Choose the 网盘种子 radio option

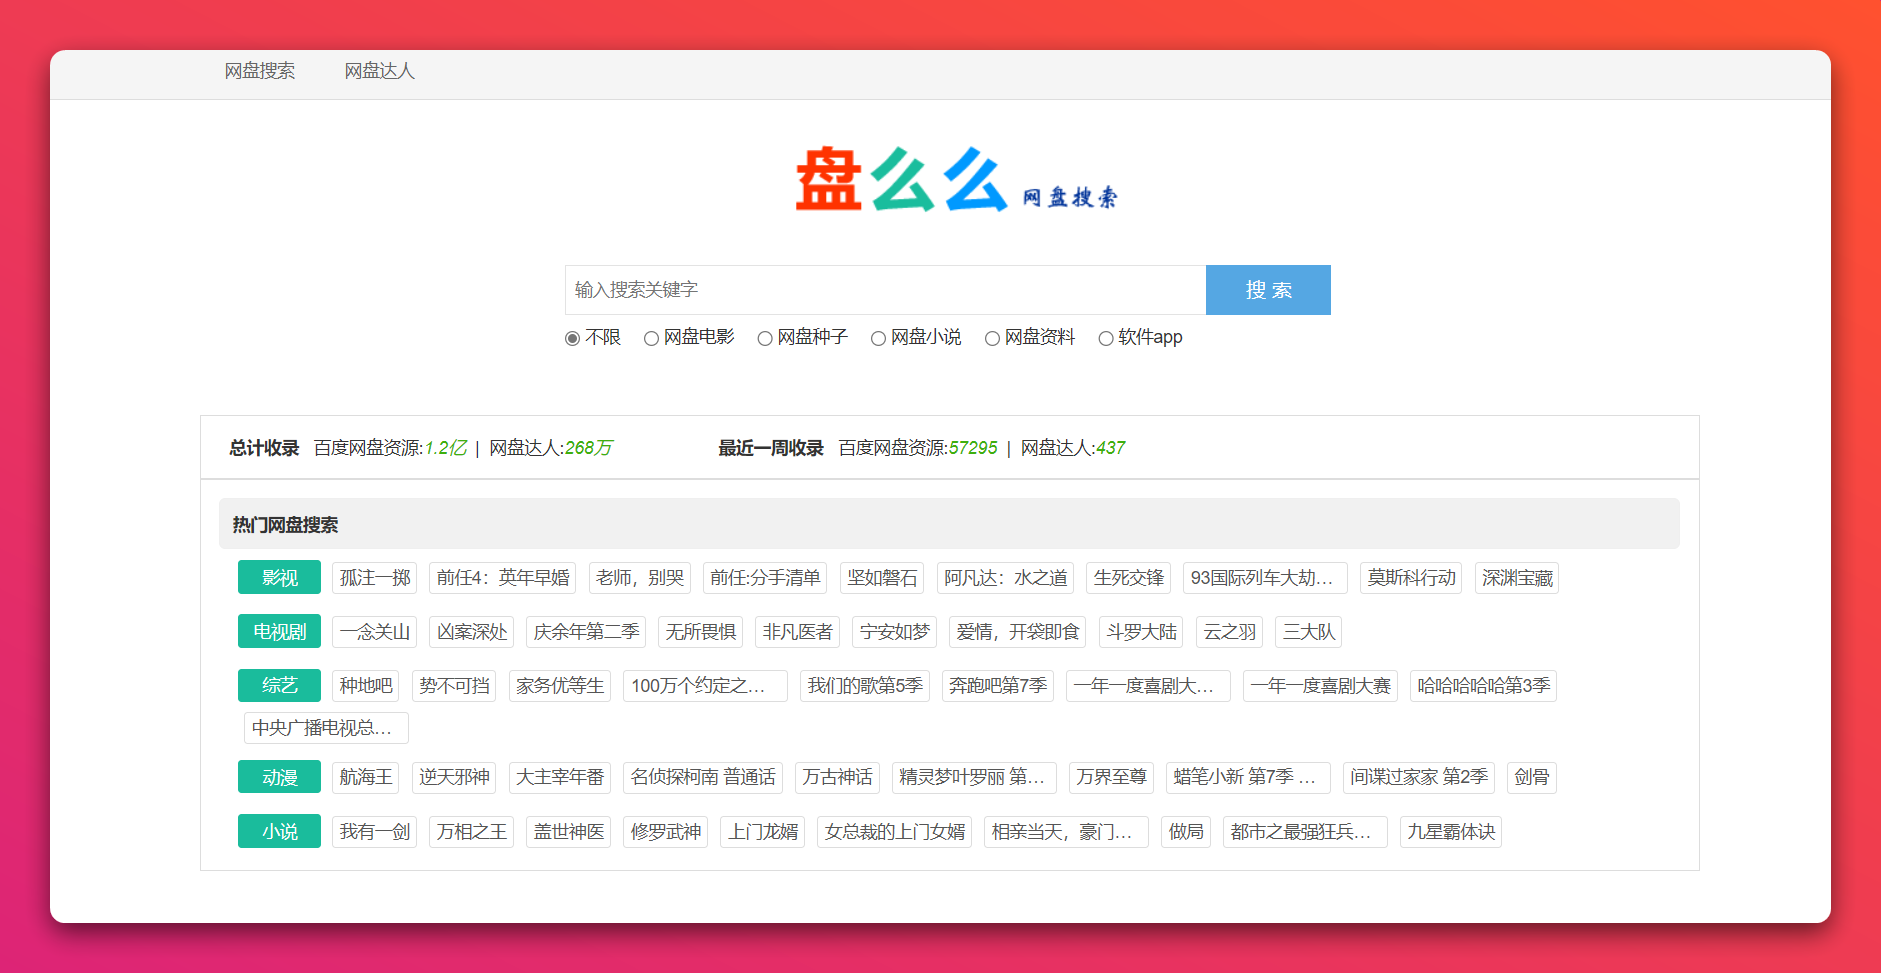(x=765, y=338)
